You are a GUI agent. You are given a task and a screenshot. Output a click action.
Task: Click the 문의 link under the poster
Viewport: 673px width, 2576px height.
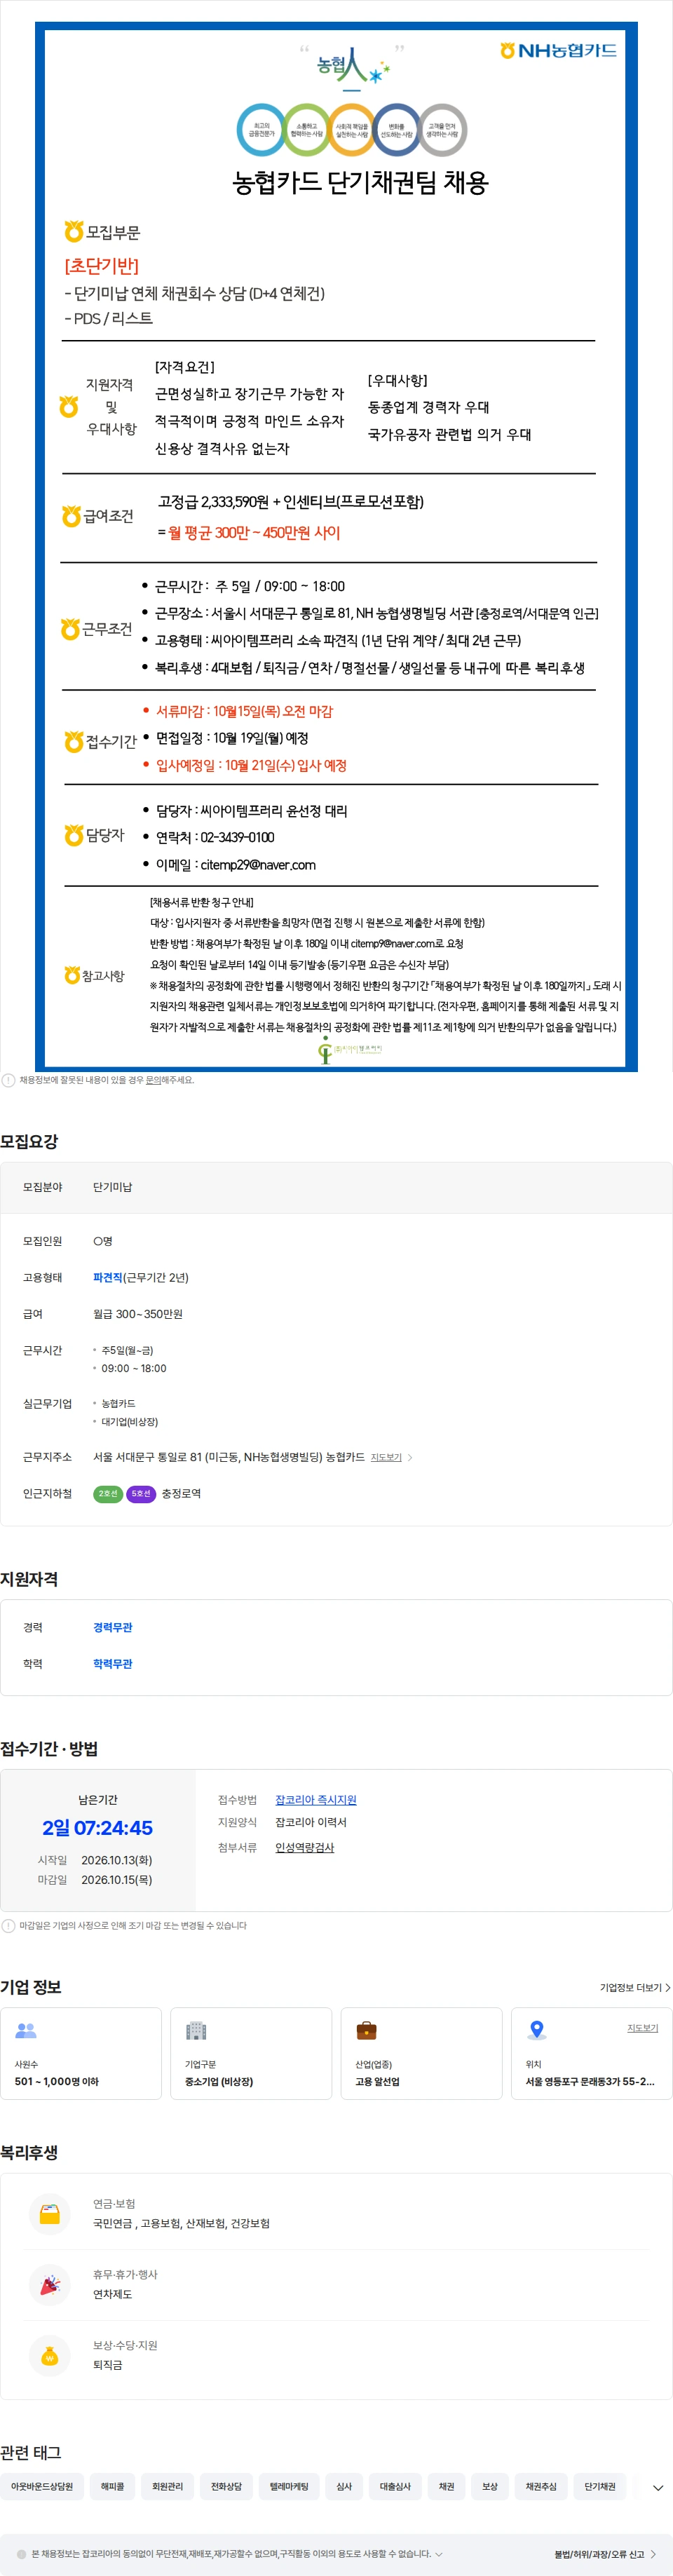click(x=153, y=1080)
